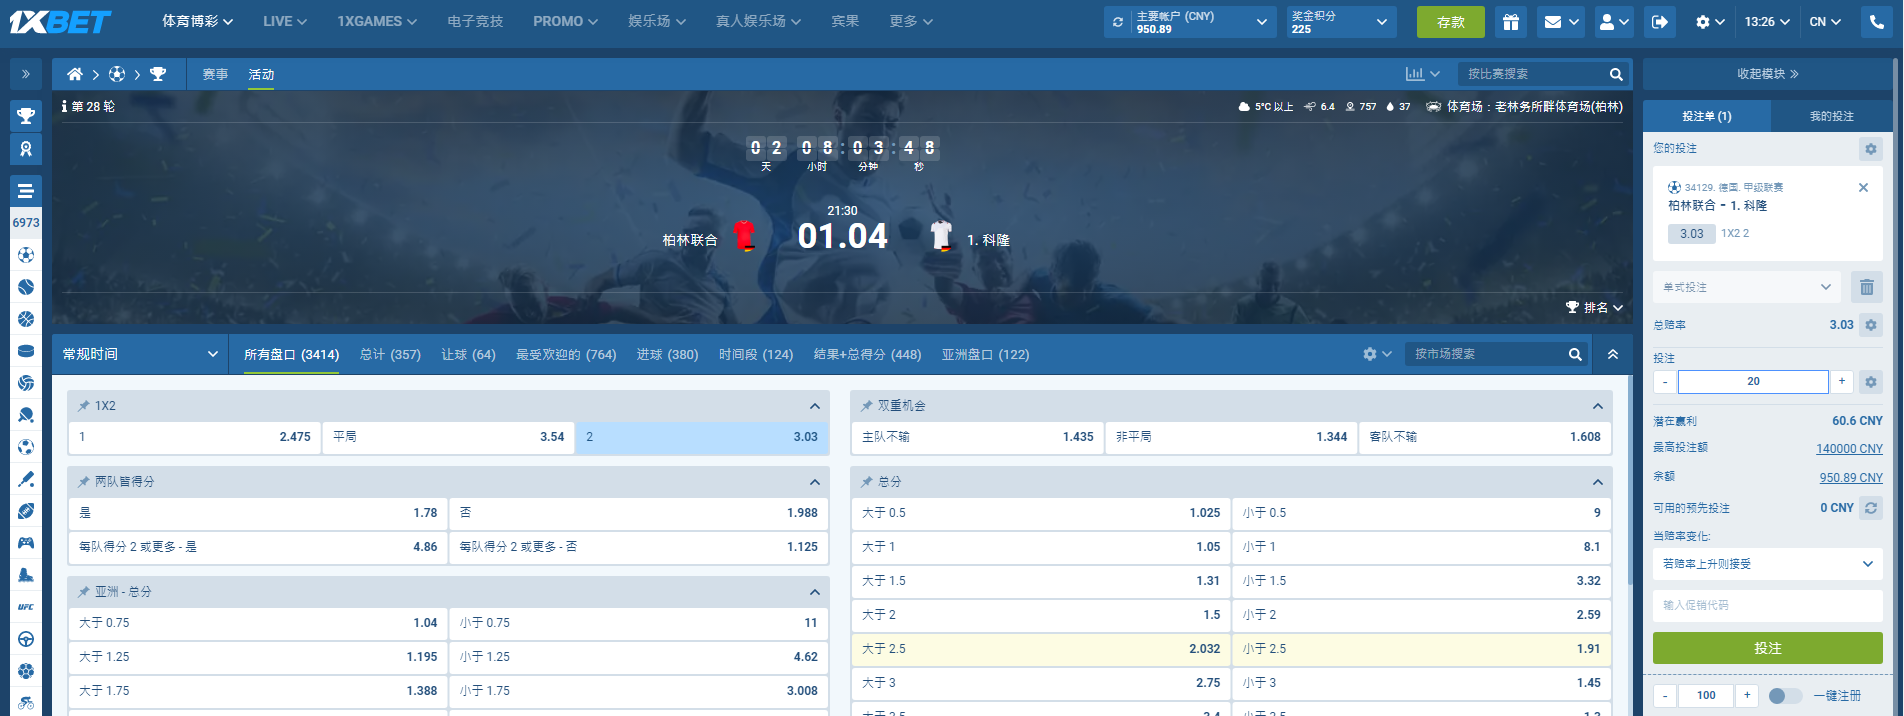This screenshot has height=716, width=1904.
Task: Click the promo code input field
Action: click(1767, 605)
